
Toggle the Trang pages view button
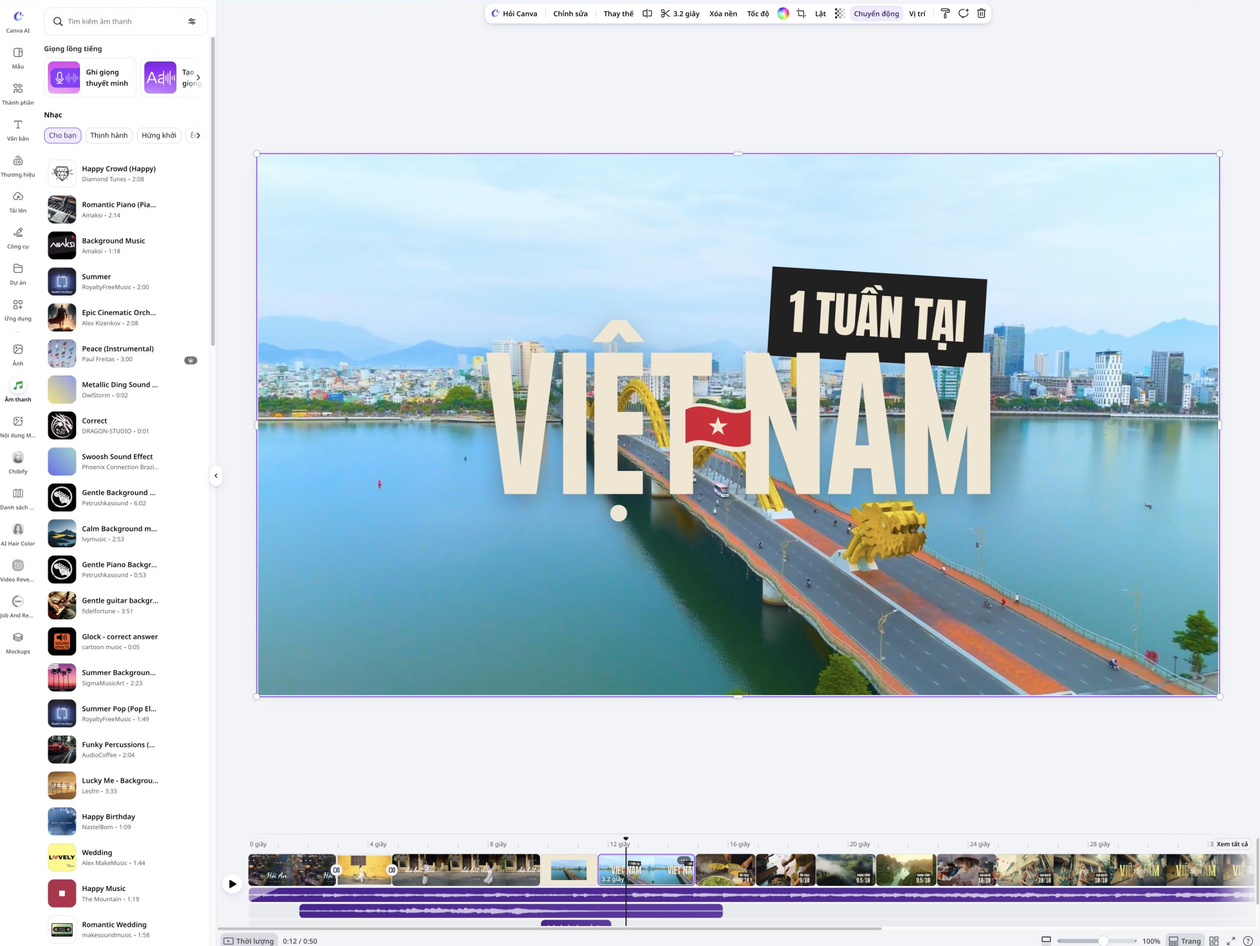click(1185, 941)
